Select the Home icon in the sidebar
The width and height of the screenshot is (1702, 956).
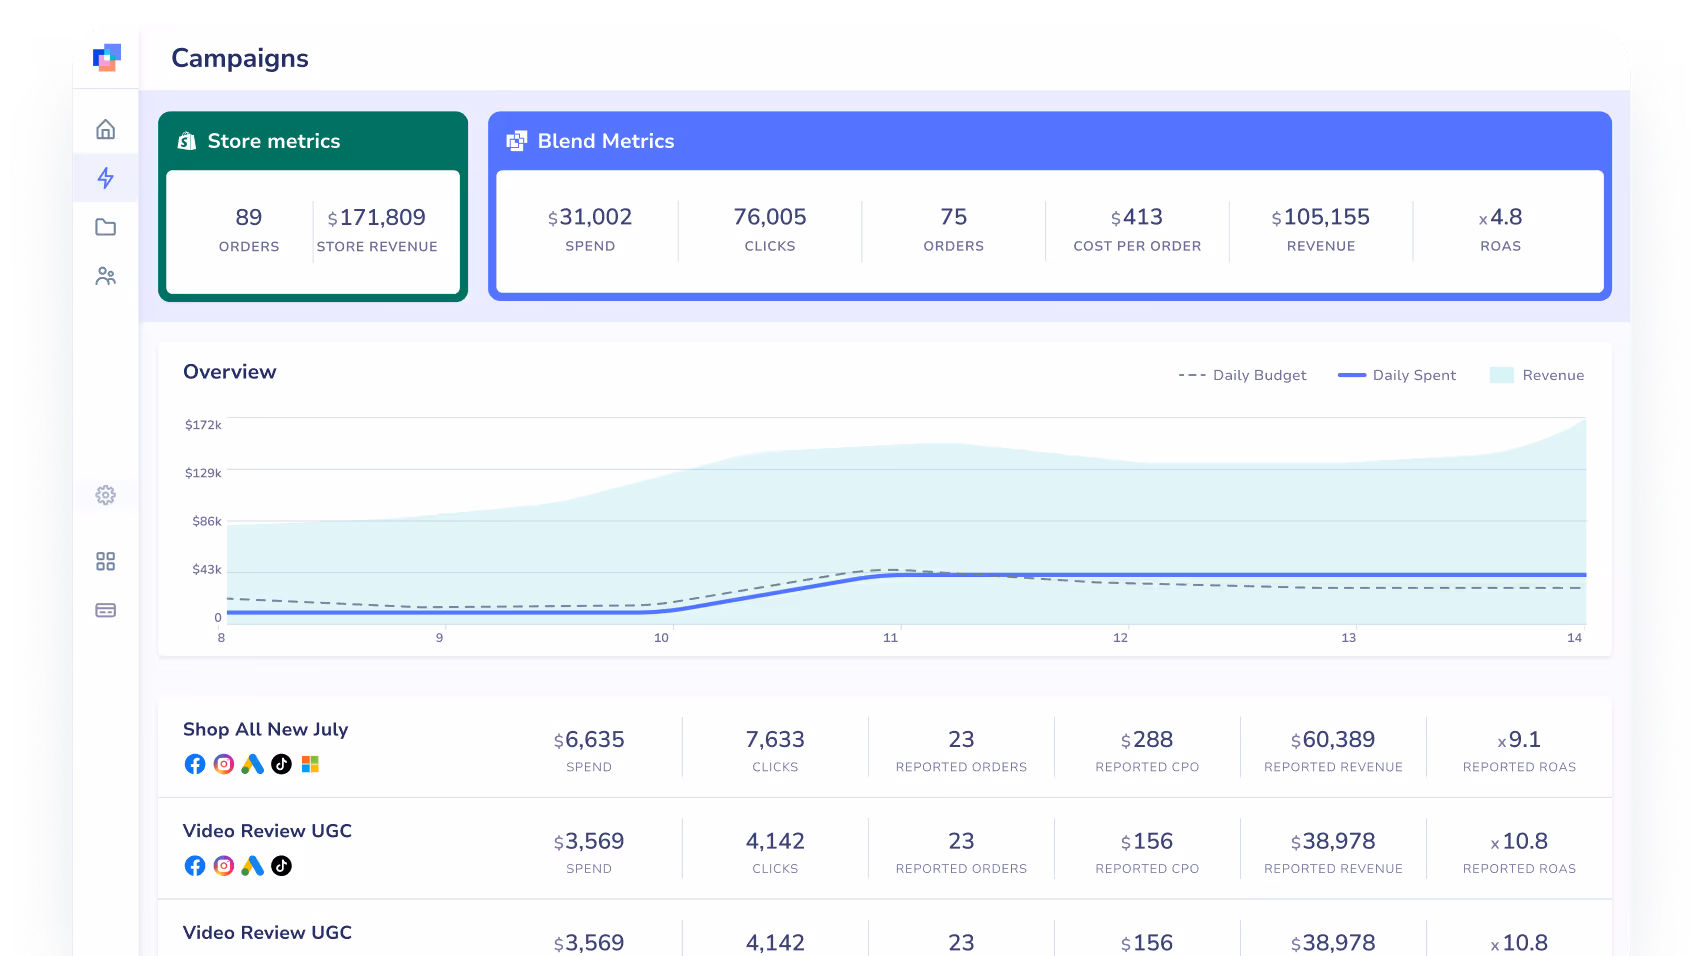tap(105, 127)
